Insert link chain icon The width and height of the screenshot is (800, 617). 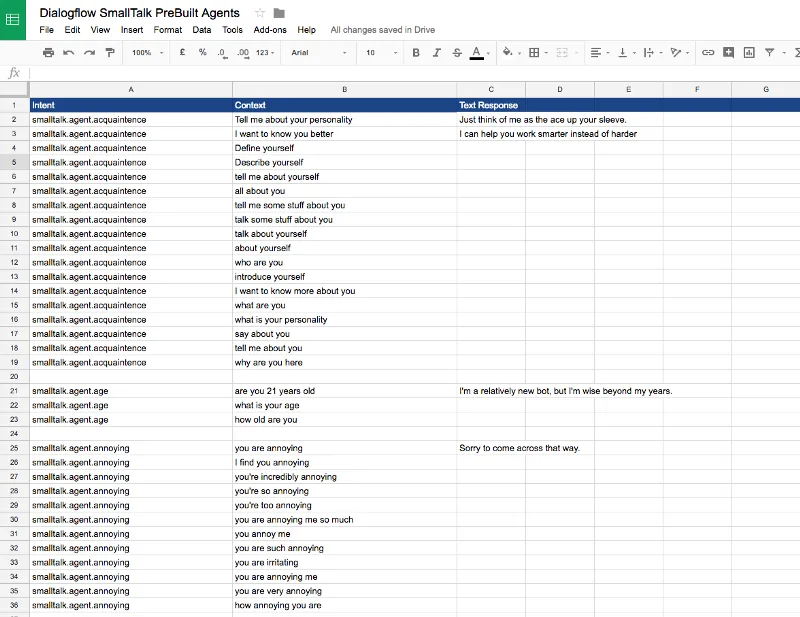708,52
